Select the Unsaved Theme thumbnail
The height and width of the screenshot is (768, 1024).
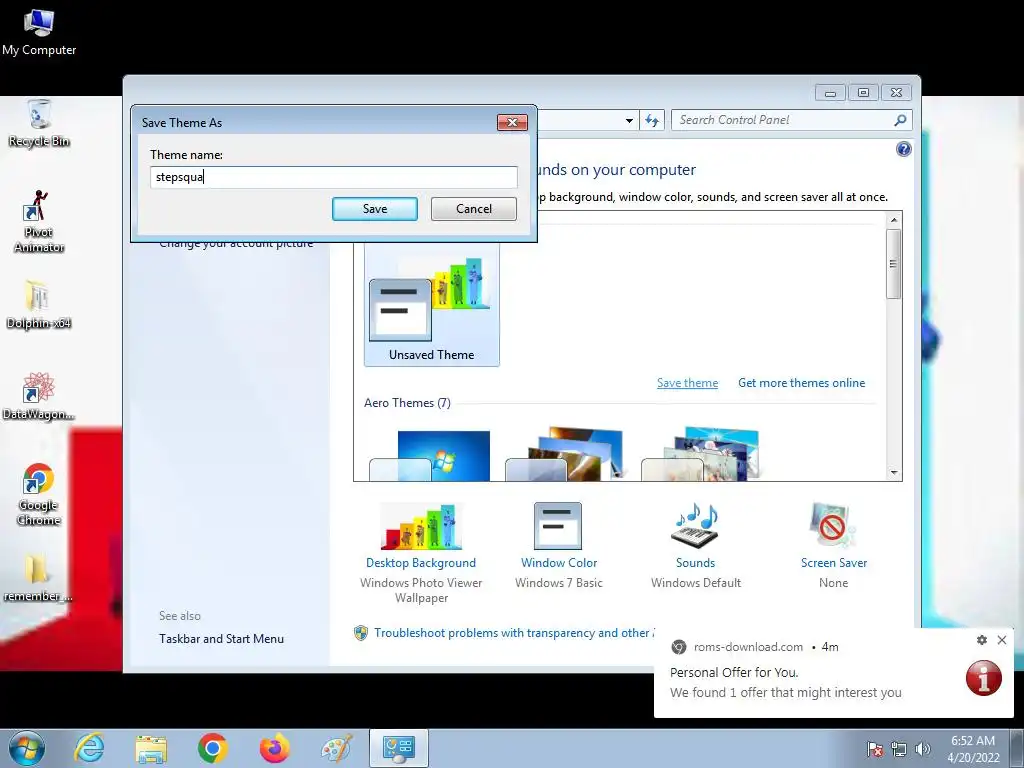[432, 307]
